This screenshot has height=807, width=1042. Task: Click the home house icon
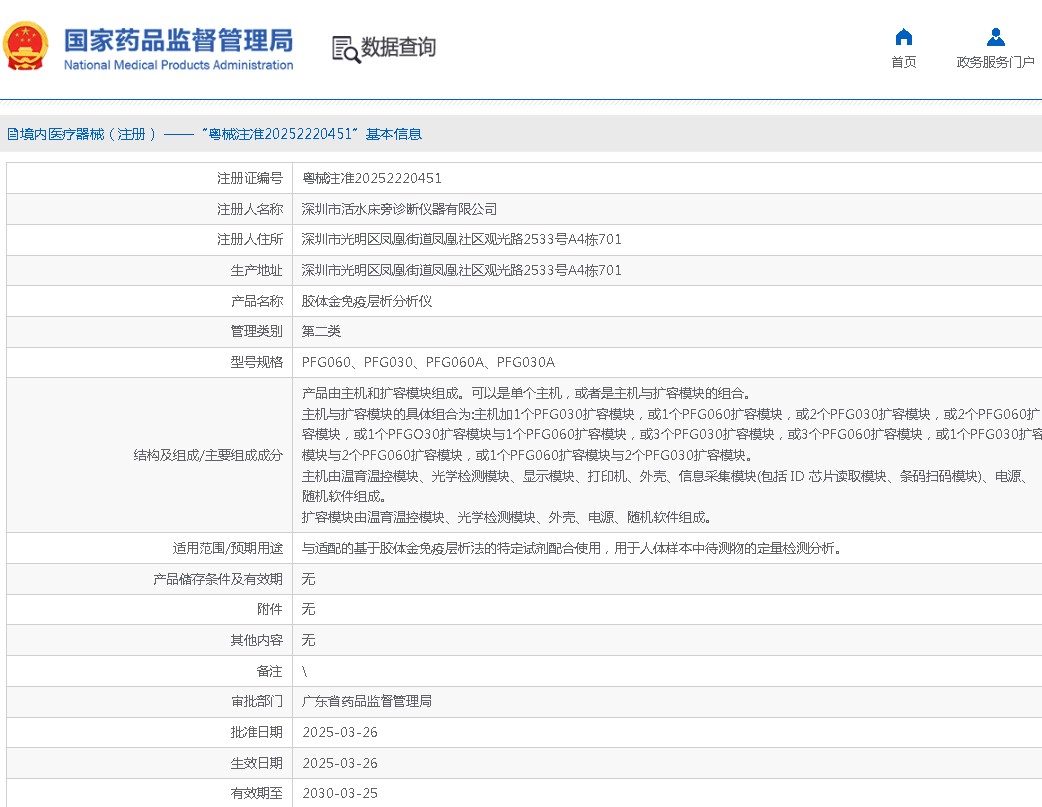click(903, 37)
